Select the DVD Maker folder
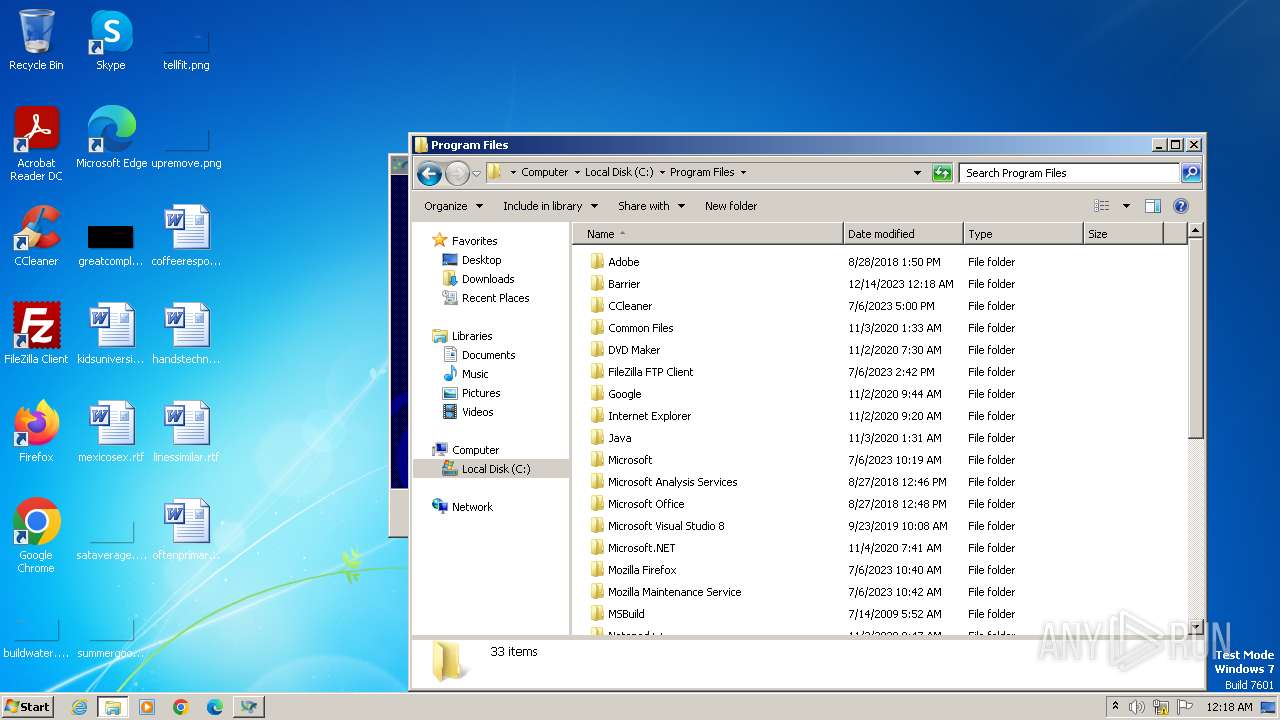The image size is (1280, 720). 634,350
